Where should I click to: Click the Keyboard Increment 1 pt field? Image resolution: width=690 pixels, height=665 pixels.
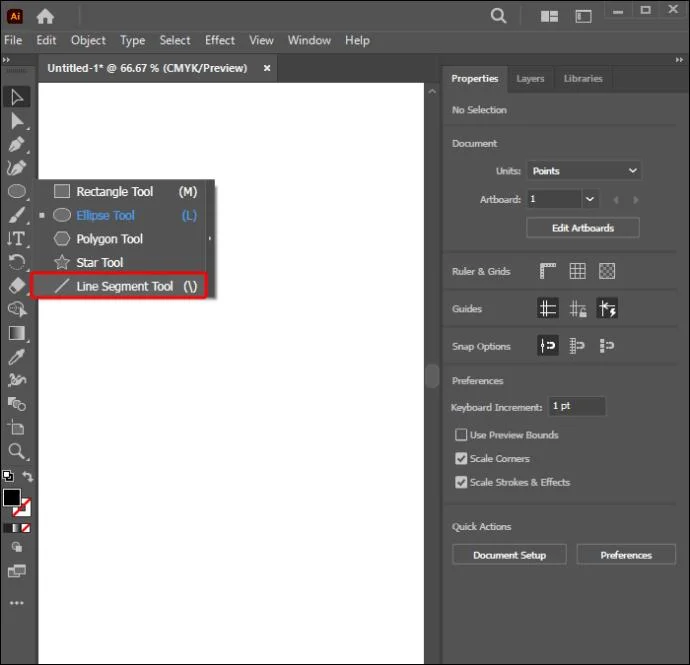(577, 406)
